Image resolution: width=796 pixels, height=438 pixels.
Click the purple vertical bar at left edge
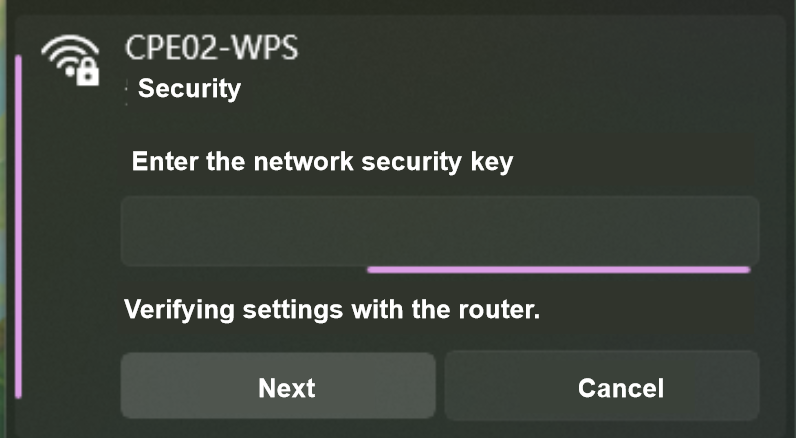coord(18,228)
